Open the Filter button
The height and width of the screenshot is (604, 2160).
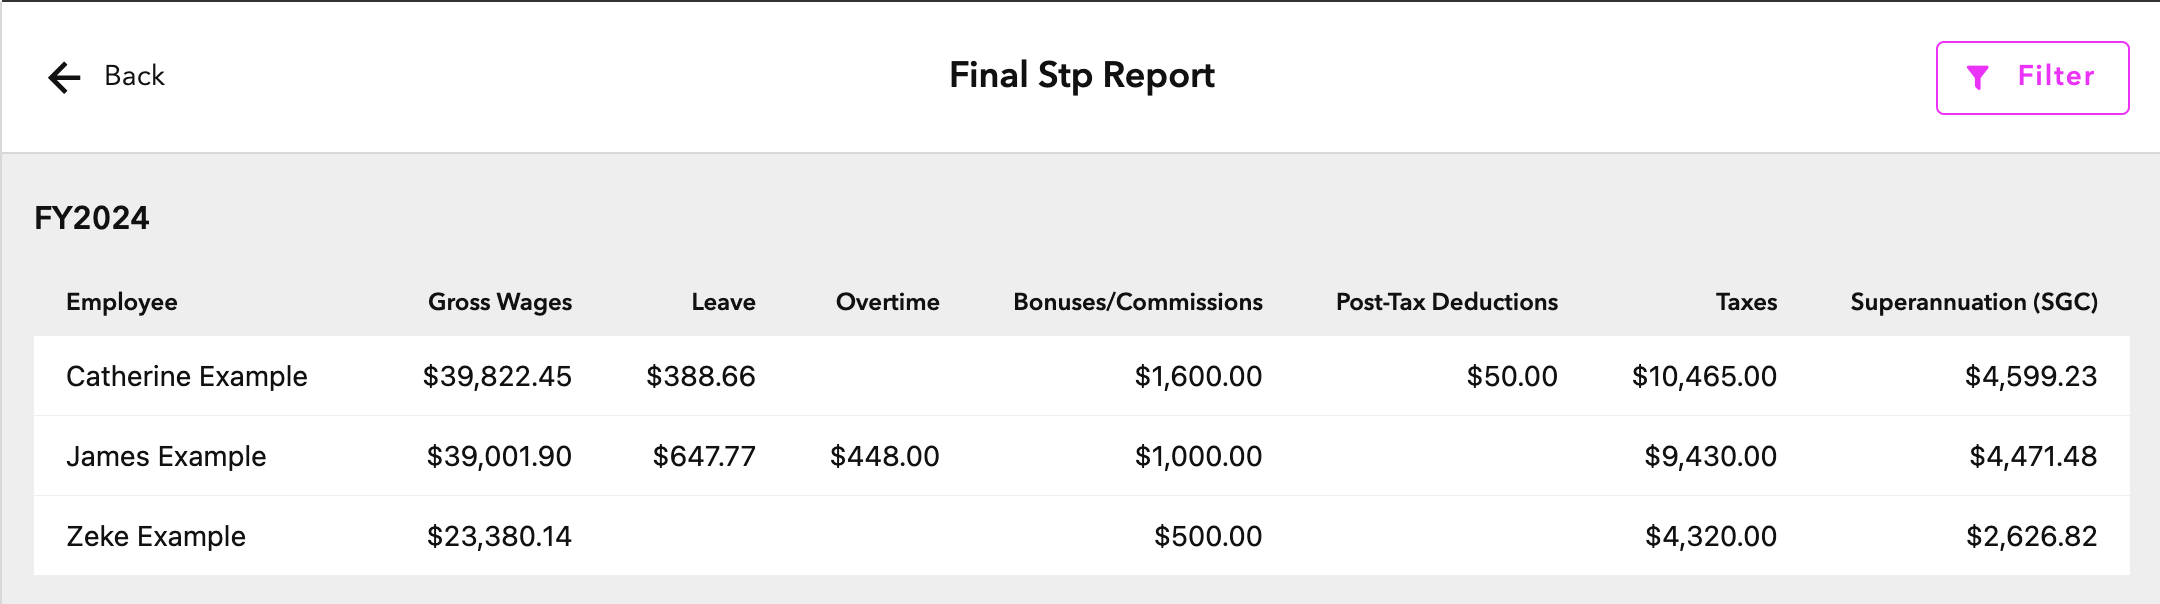(2032, 78)
